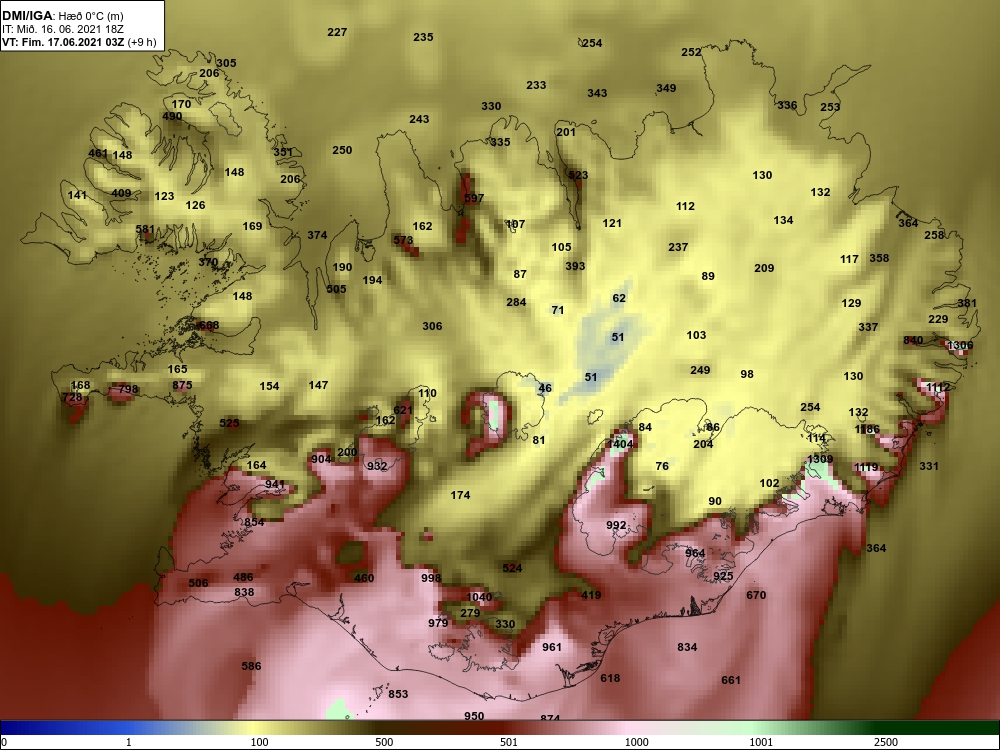This screenshot has height=750, width=1000.
Task: Click the 2500 label on the color scale
Action: coord(886,742)
